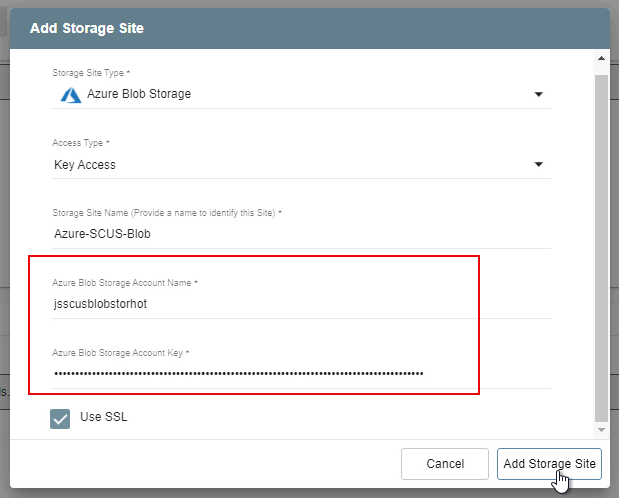Open the Access Type dropdown arrow
This screenshot has width=619, height=498.
(538, 165)
